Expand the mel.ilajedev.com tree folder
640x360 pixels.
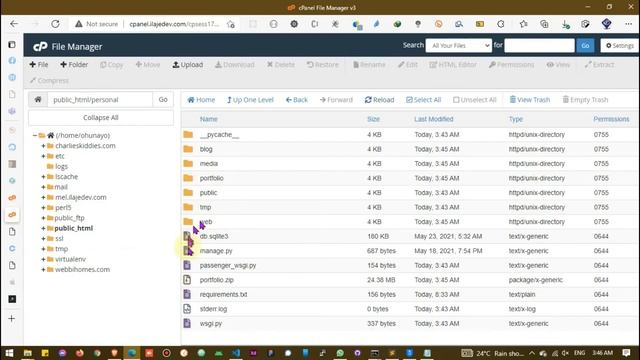click(x=43, y=197)
